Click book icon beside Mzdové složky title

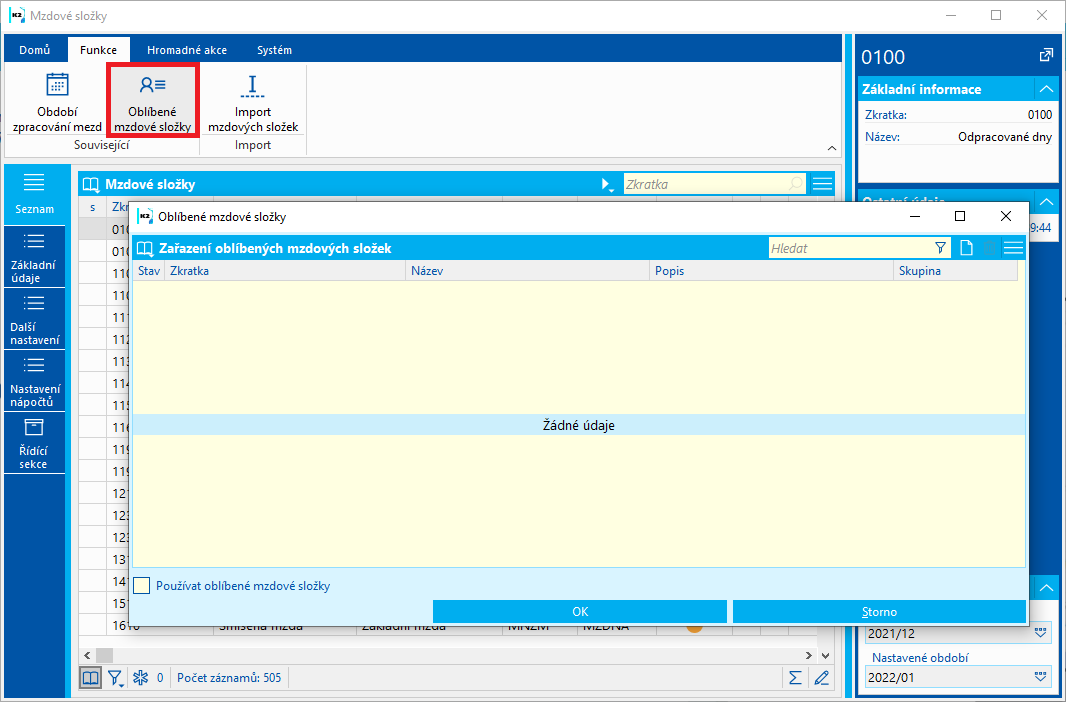90,184
